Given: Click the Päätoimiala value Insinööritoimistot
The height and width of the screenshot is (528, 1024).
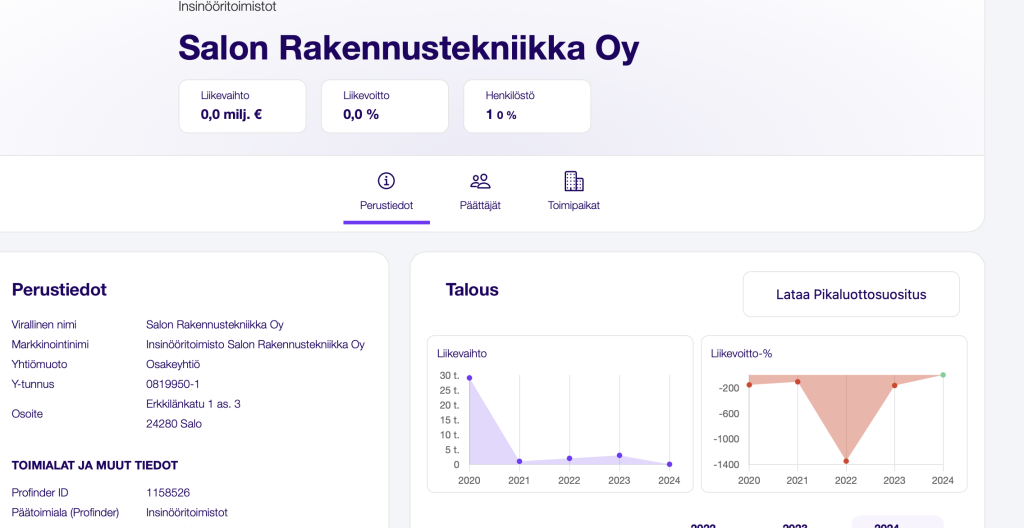Looking at the screenshot, I should tap(187, 513).
